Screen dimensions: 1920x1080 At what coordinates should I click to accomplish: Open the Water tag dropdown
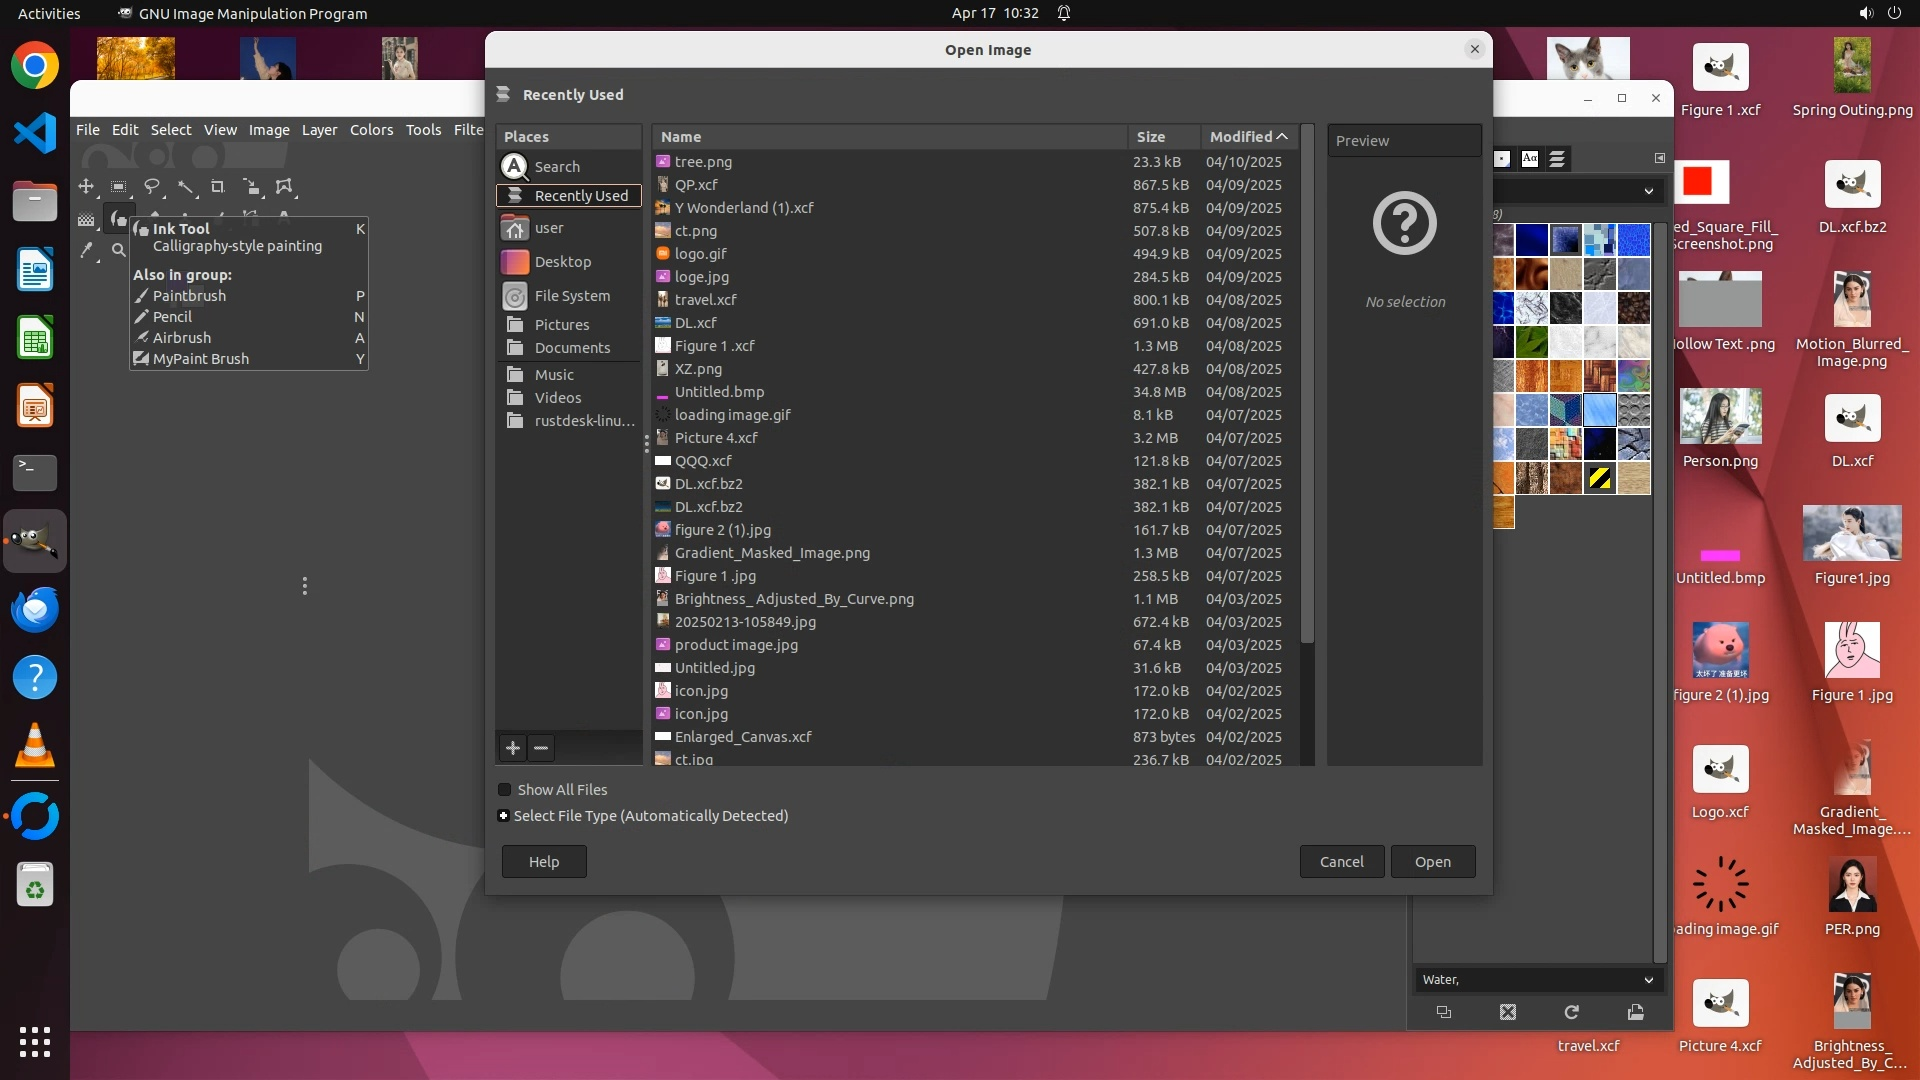click(x=1648, y=980)
